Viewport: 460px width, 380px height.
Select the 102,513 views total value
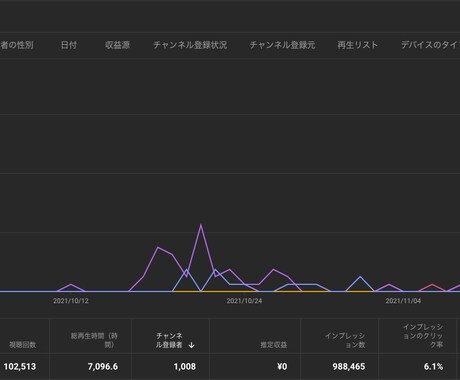coord(20,367)
